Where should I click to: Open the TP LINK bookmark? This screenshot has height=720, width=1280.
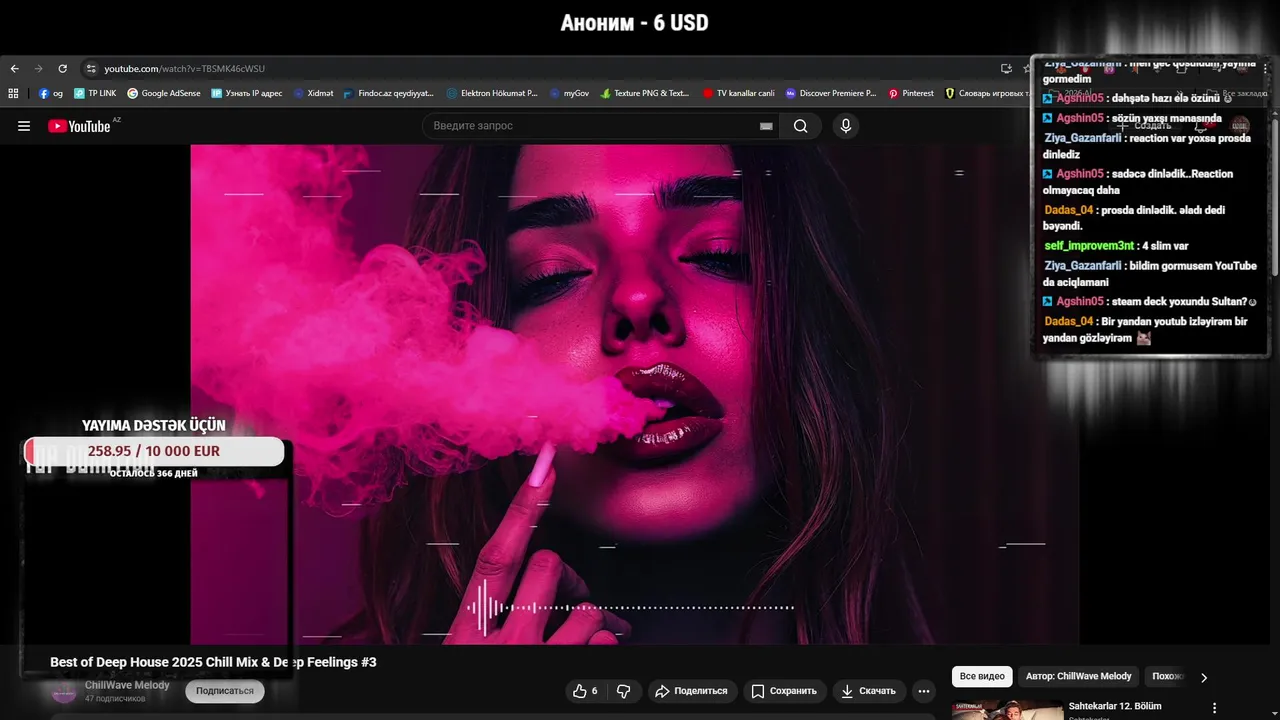tap(95, 93)
